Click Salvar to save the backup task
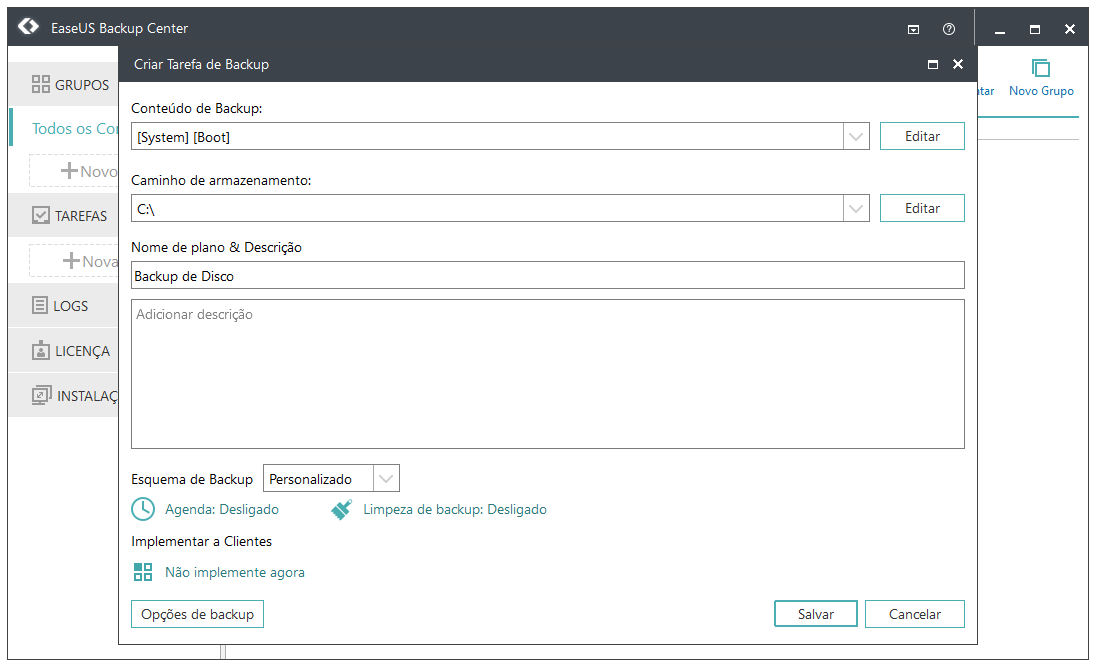The image size is (1096, 667). click(x=815, y=614)
